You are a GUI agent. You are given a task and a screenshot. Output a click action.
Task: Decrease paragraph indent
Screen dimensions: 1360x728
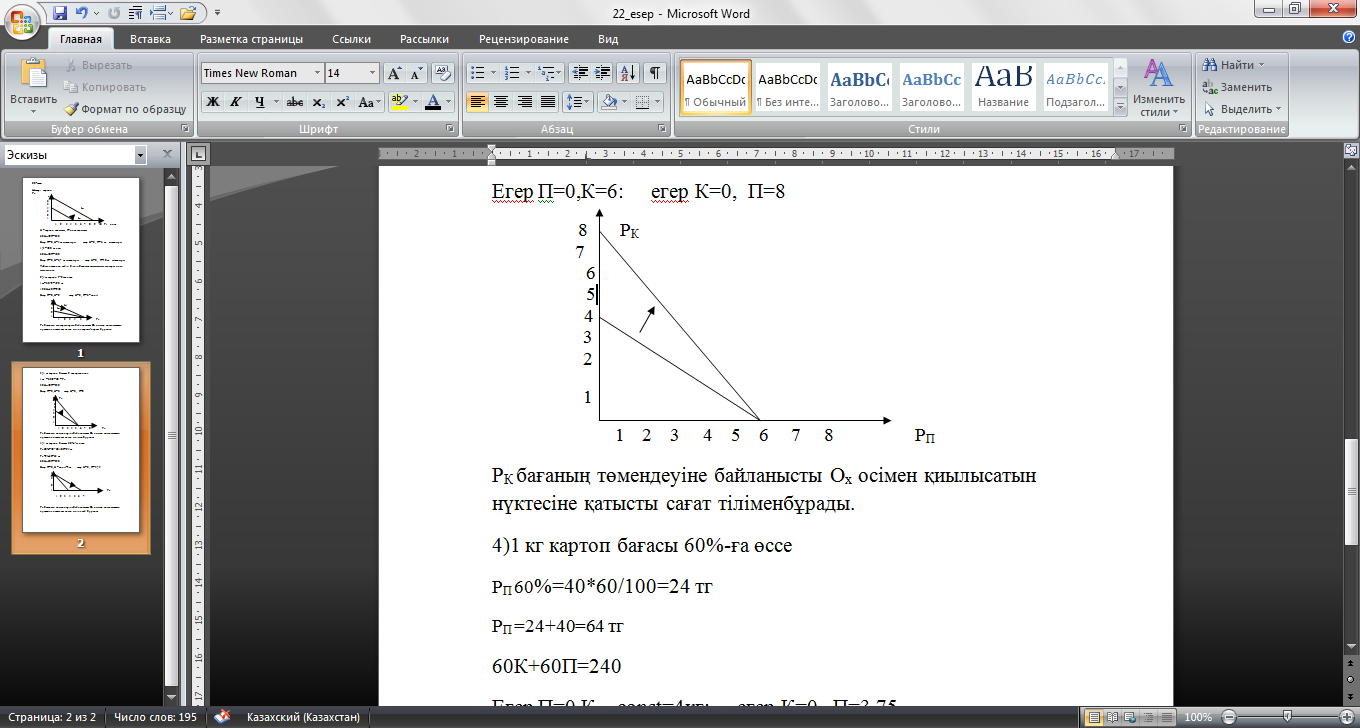[580, 73]
